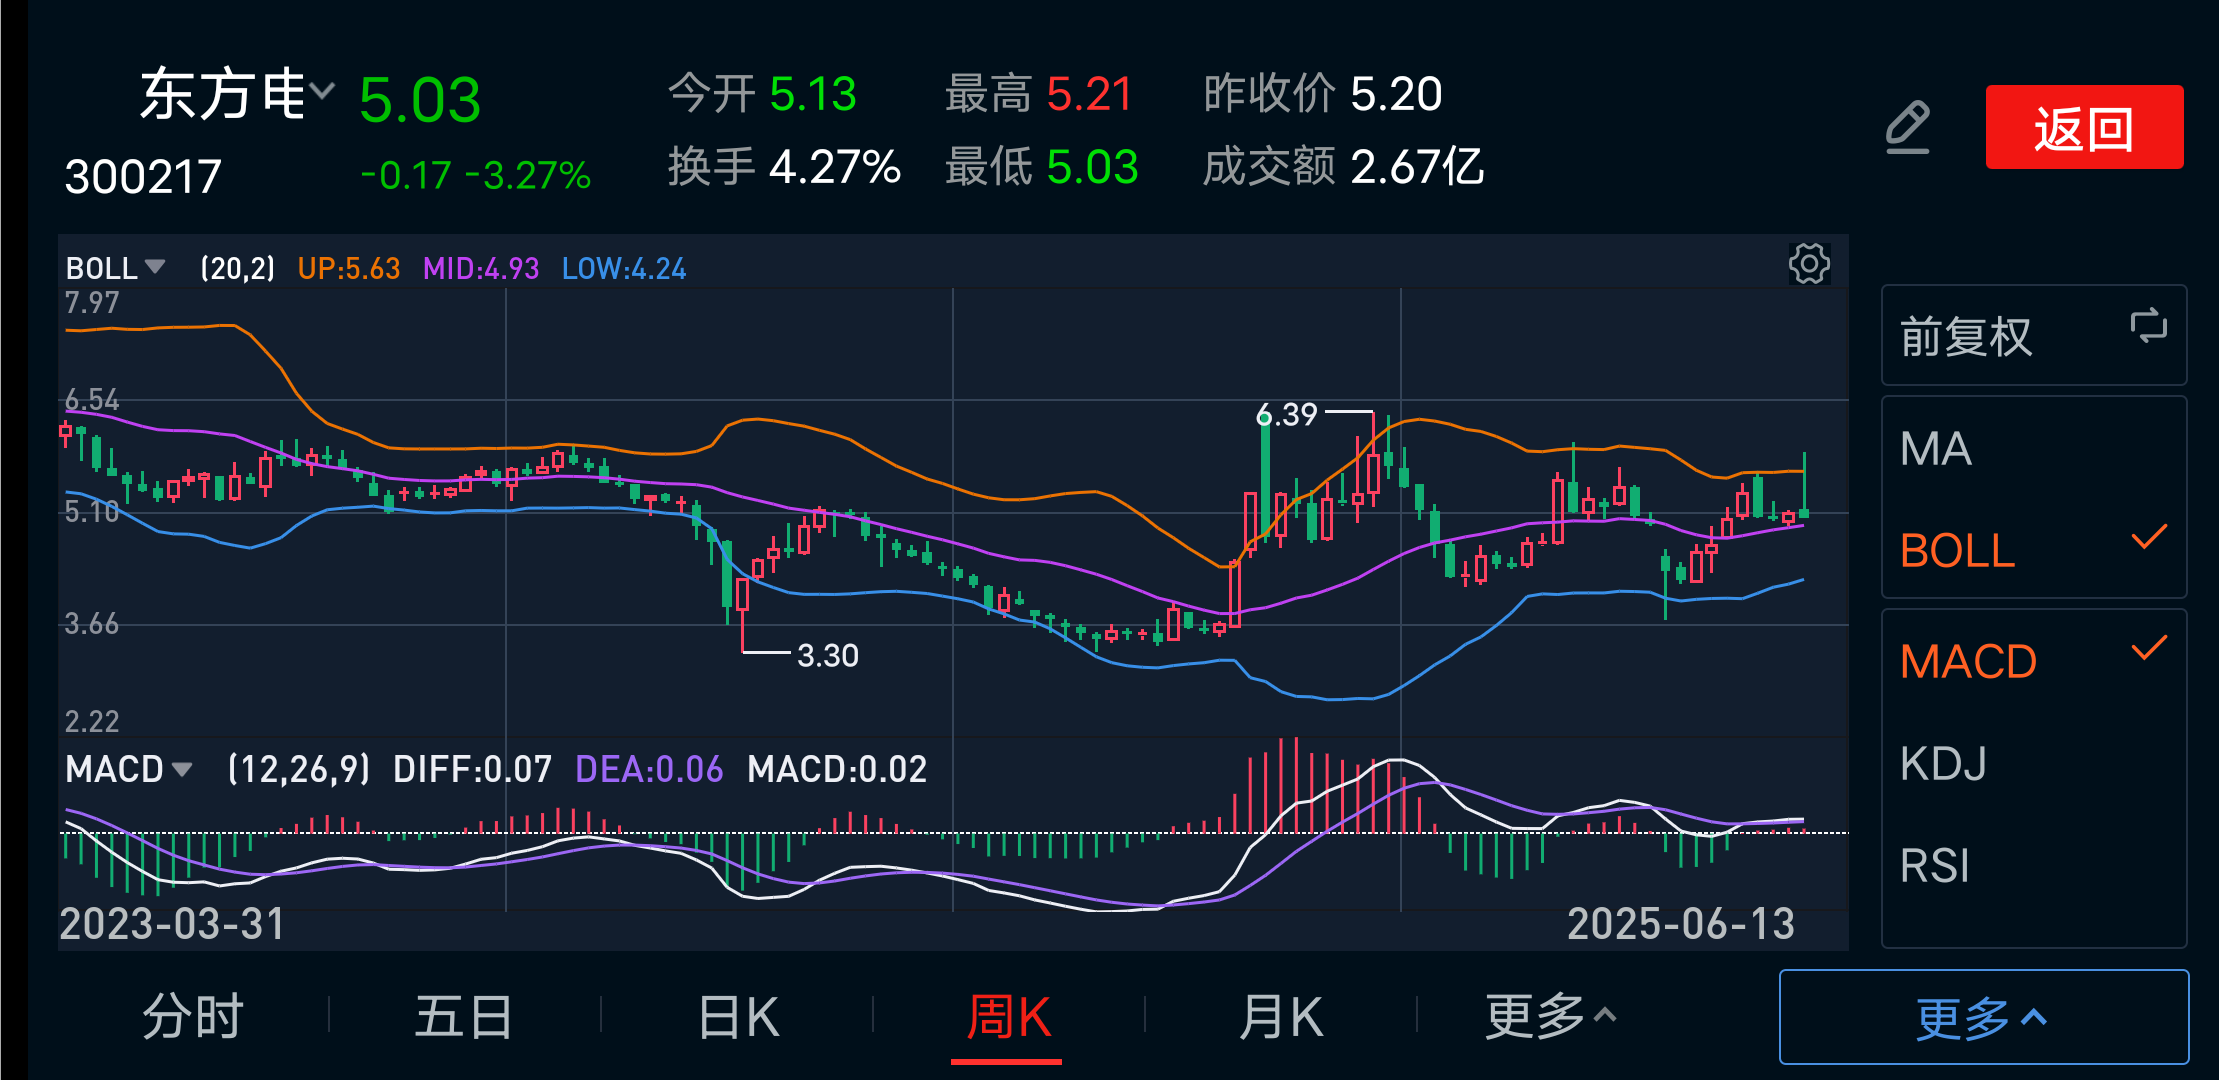
Task: Expand the gray 更多 period menu
Action: (x=1550, y=1017)
